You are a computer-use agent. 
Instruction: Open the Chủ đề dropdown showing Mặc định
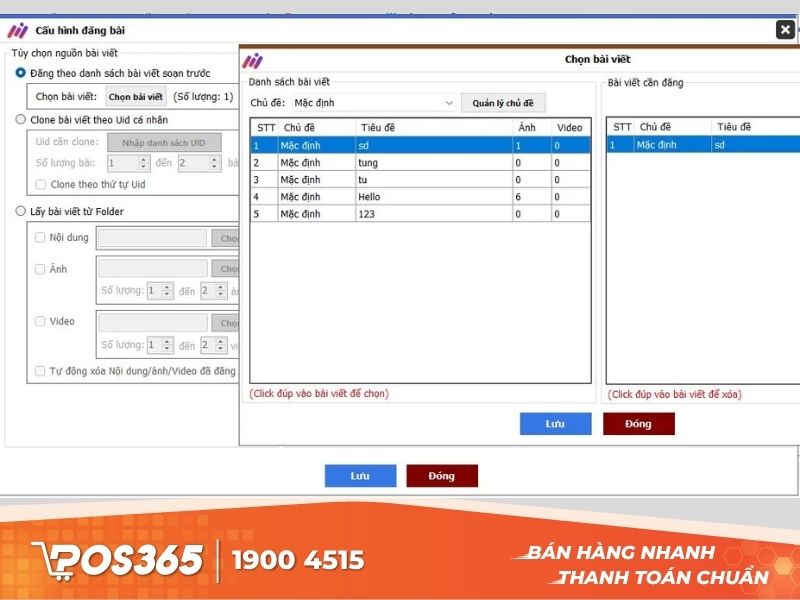point(373,103)
